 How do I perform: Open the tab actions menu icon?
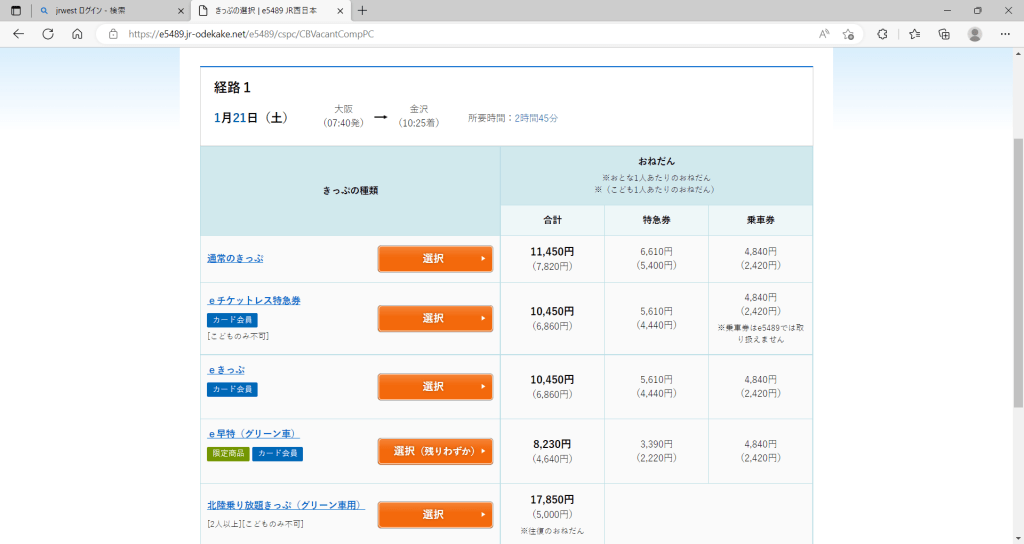(15, 10)
